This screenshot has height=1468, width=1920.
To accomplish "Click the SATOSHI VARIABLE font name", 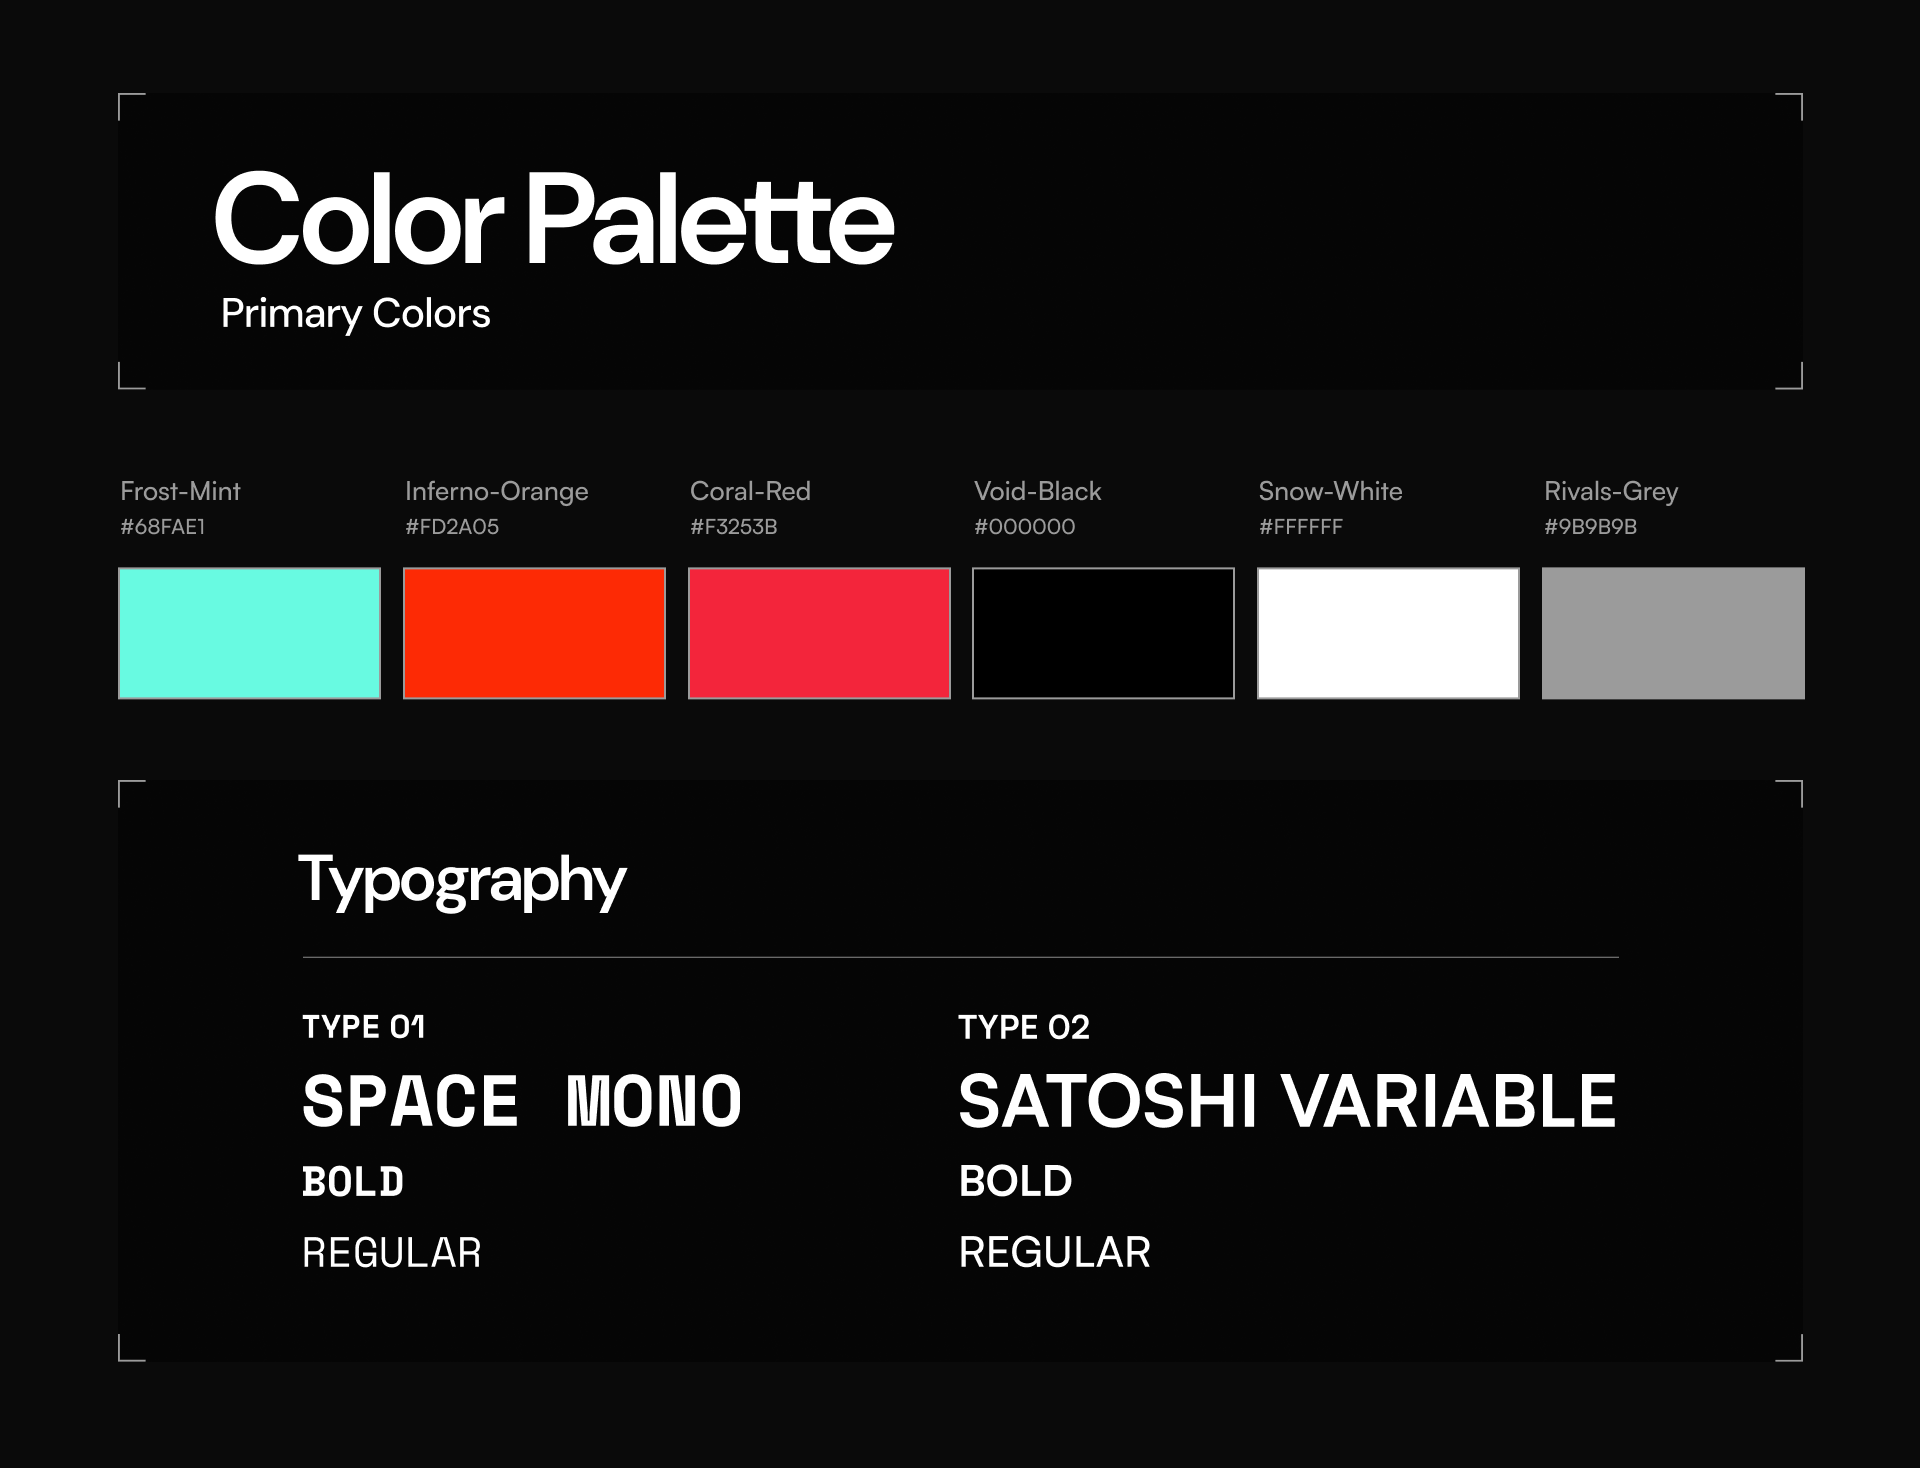I will click(1288, 1101).
